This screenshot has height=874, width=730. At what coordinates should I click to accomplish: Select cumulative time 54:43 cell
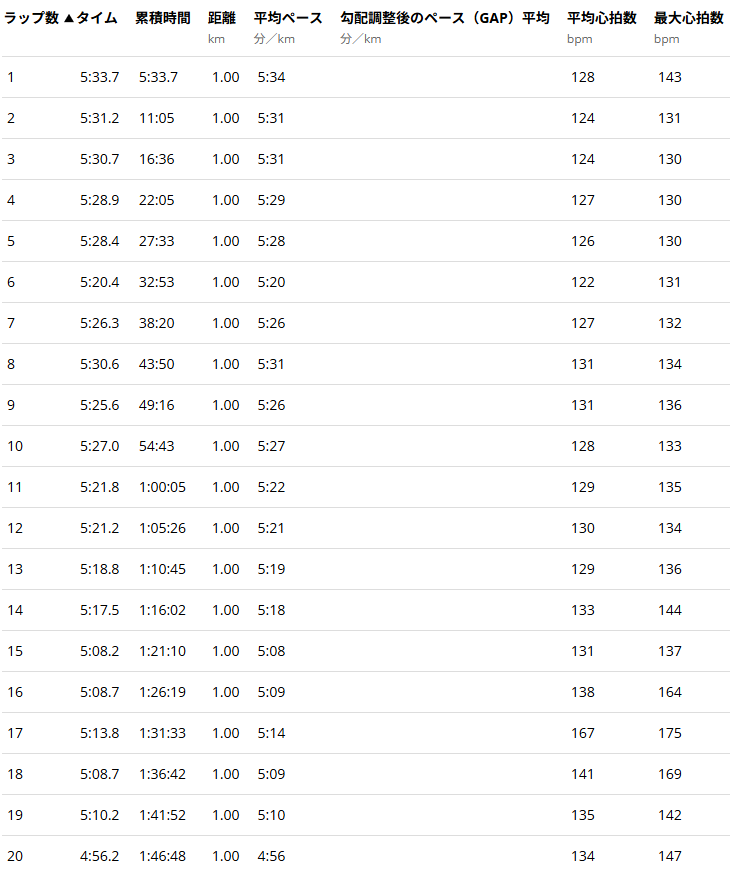click(x=157, y=446)
